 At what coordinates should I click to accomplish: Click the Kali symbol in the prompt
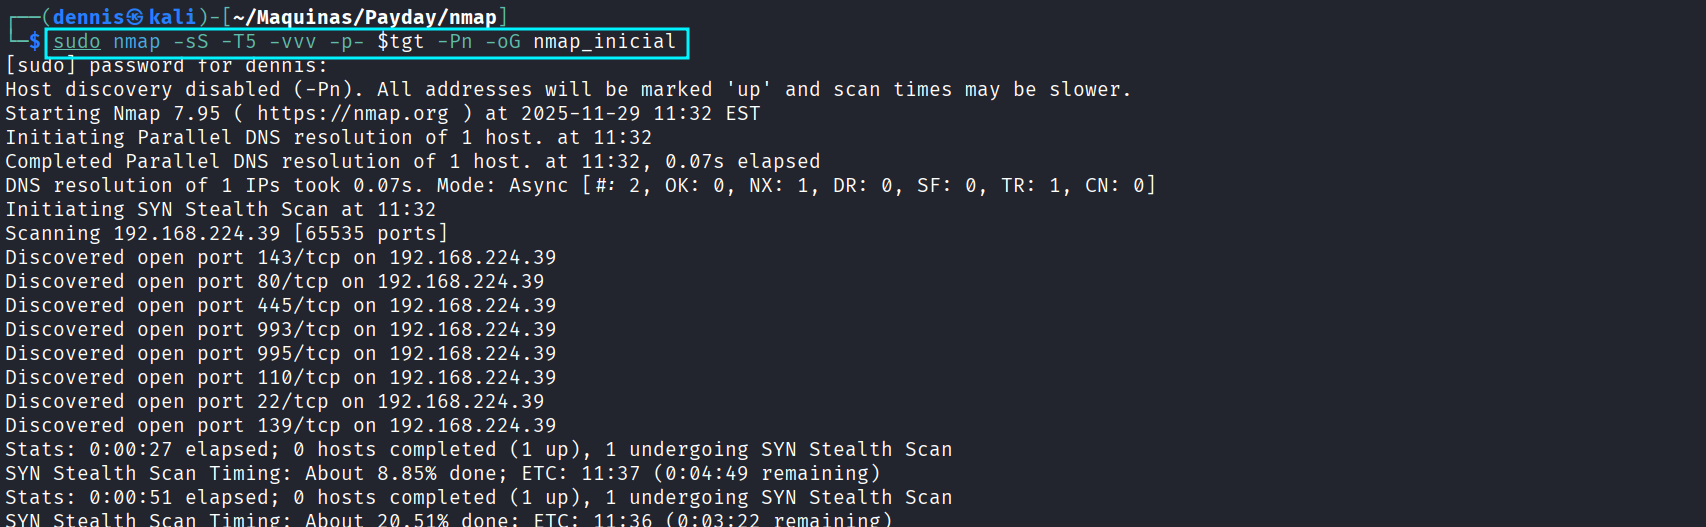135,17
